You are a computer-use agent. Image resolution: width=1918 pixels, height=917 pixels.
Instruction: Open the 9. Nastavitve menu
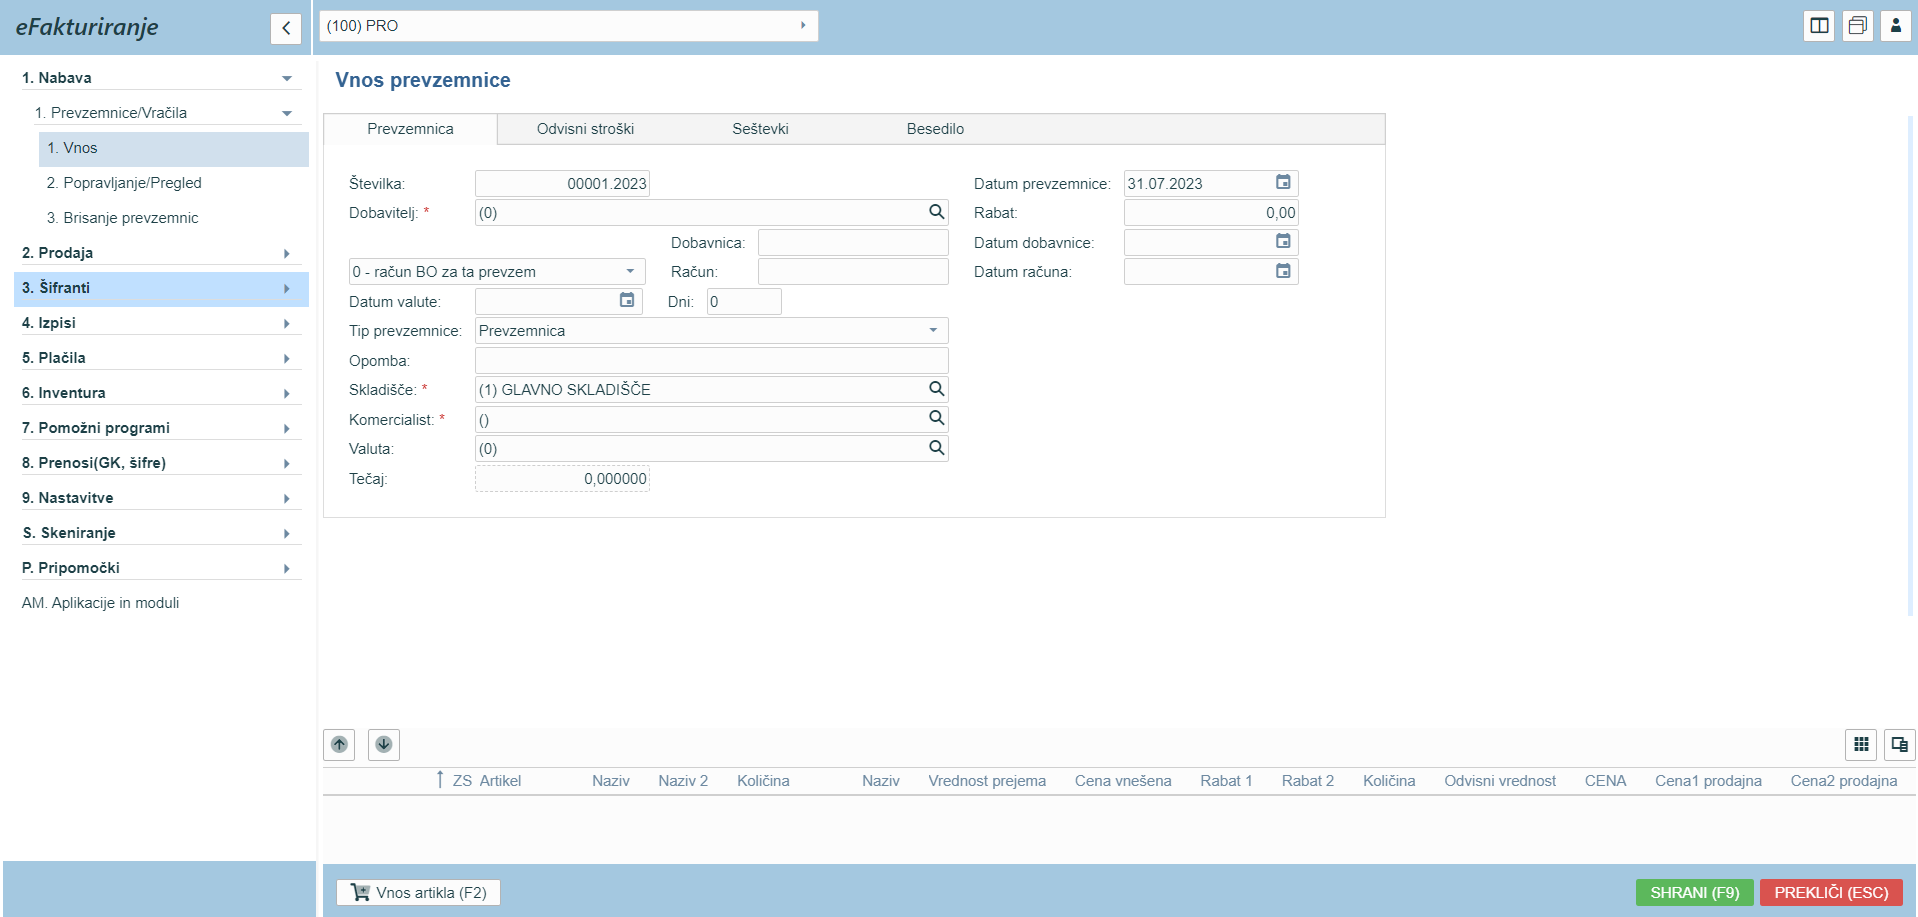point(160,498)
